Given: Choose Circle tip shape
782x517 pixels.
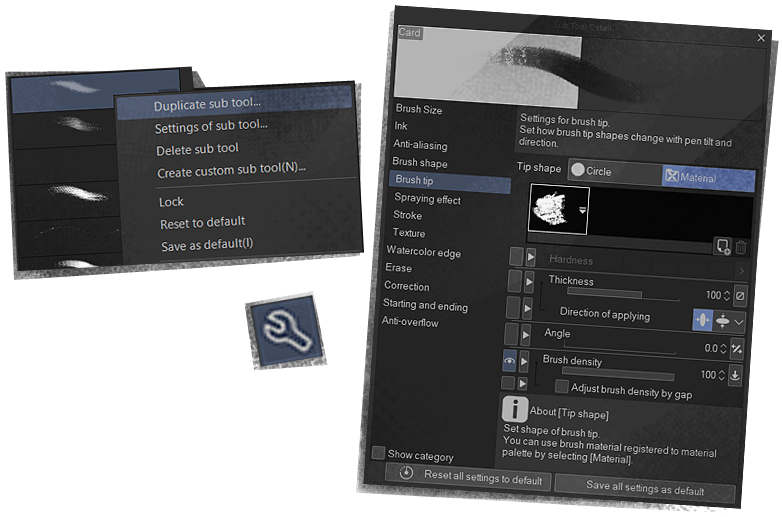Looking at the screenshot, I should click(615, 172).
